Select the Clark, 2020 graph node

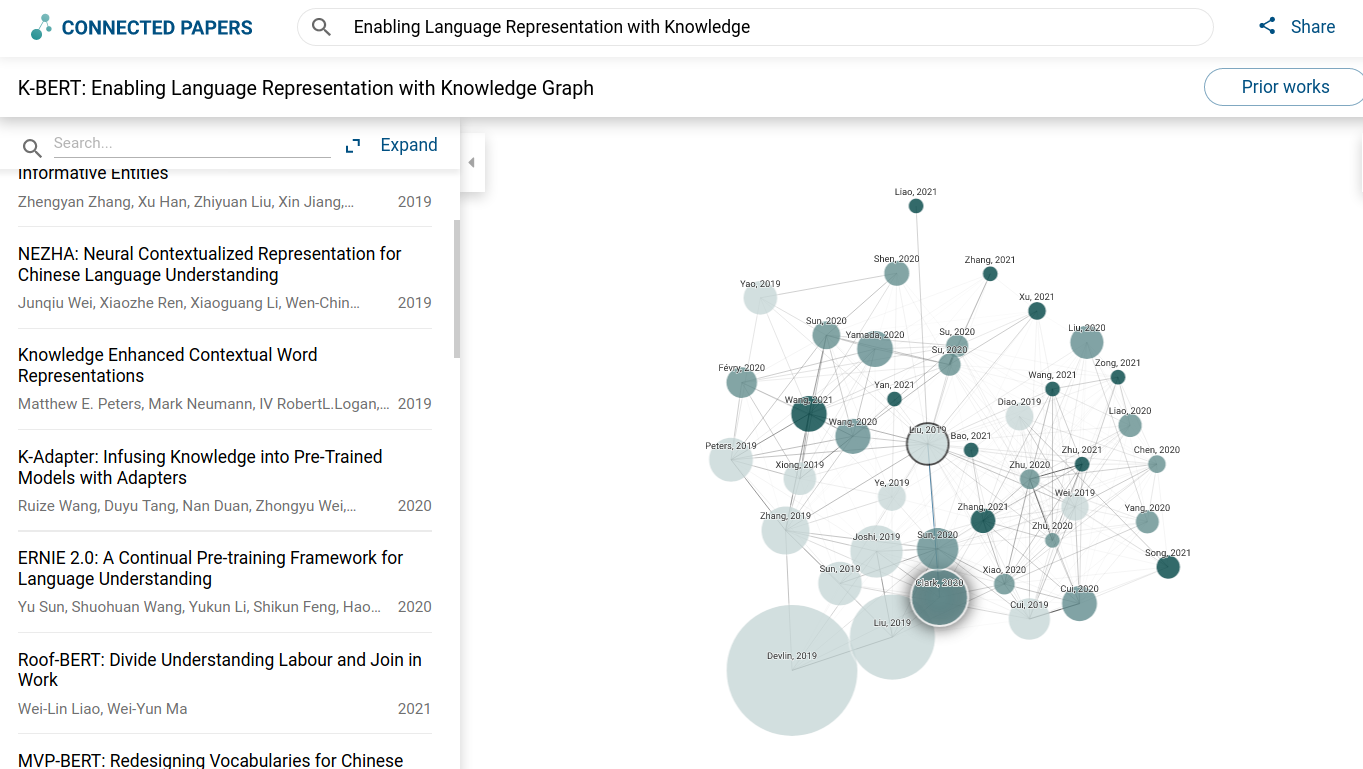tap(939, 598)
